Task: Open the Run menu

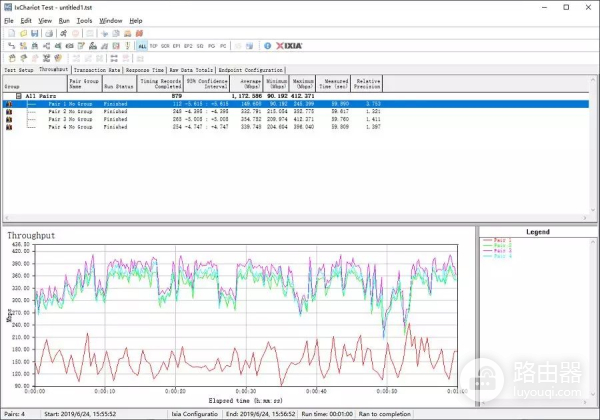Action: (63, 20)
